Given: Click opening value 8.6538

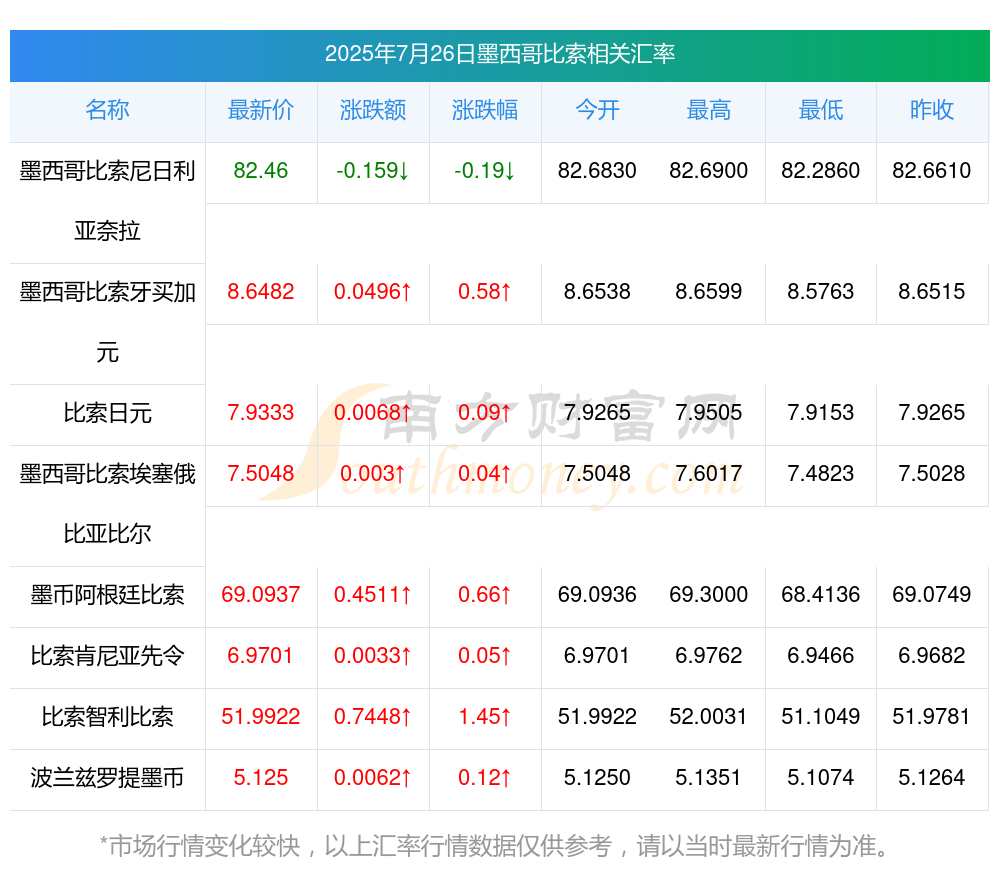Looking at the screenshot, I should click(597, 292).
